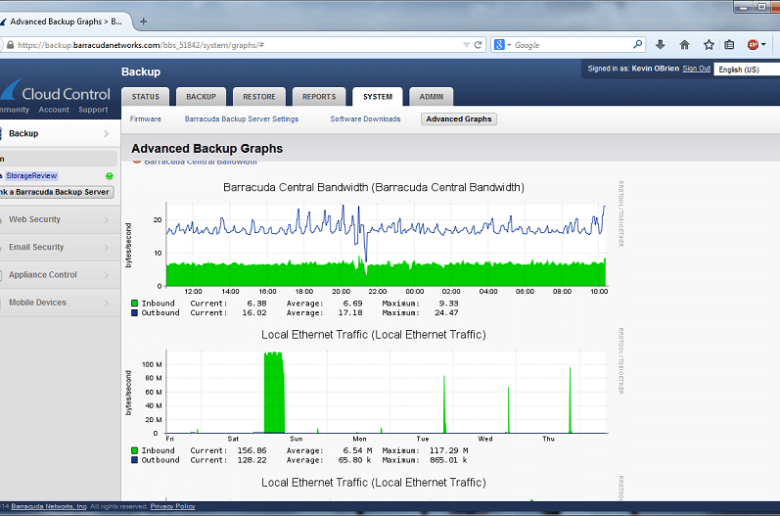Open the URL bar history dropdown arrow
780x516 pixels.
tap(466, 45)
